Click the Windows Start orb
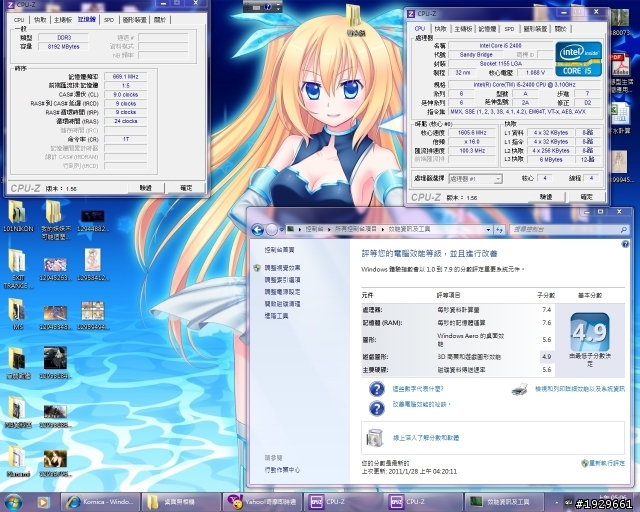640x512 pixels. [x=13, y=502]
